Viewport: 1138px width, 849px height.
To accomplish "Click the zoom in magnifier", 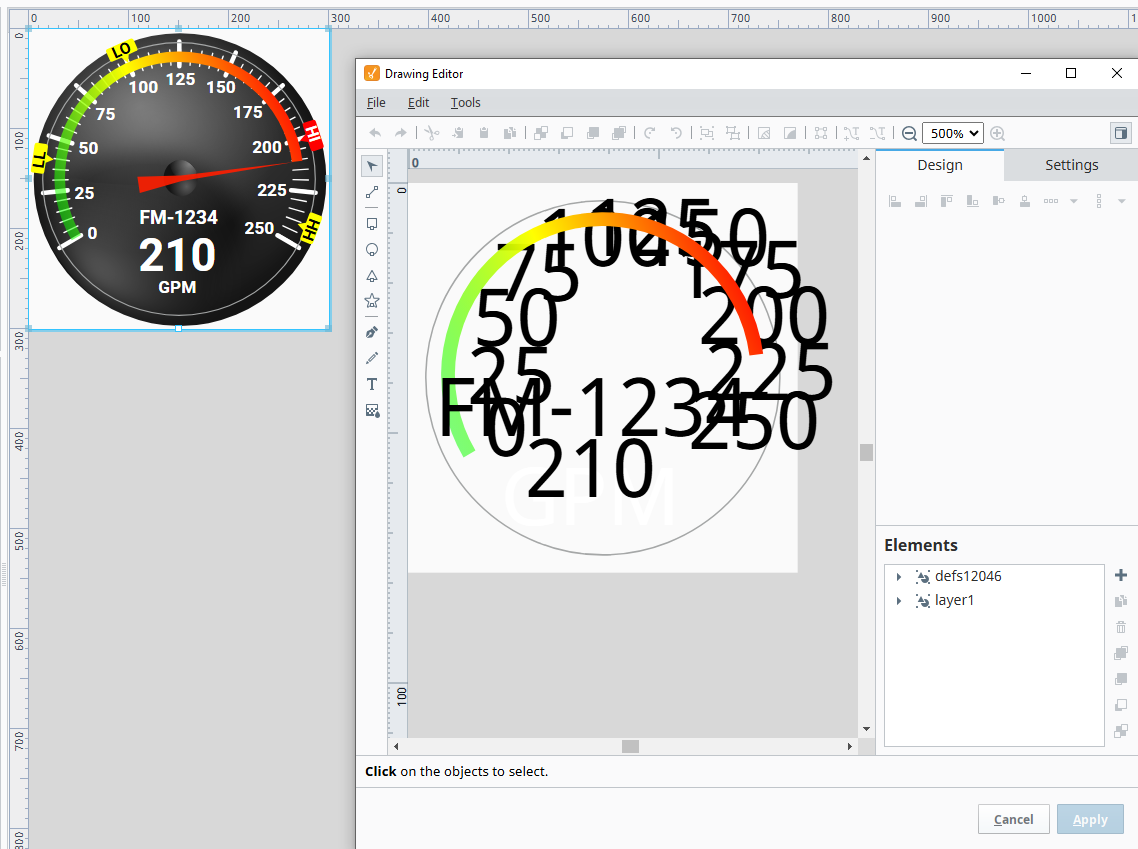I will 998,134.
